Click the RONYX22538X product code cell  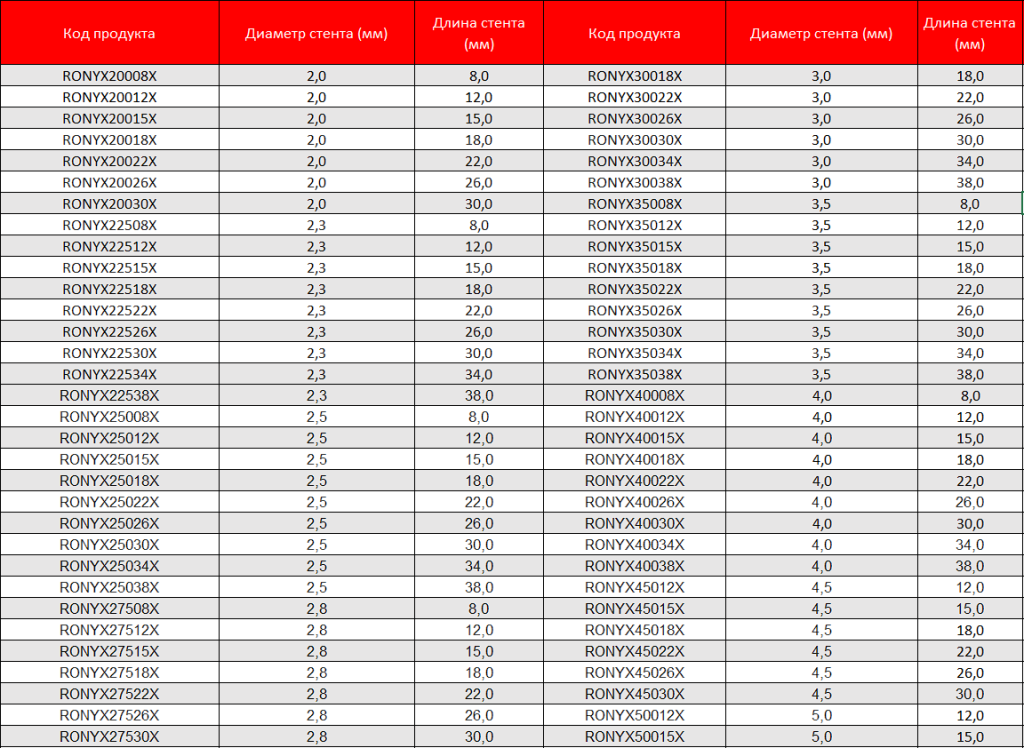(x=109, y=395)
